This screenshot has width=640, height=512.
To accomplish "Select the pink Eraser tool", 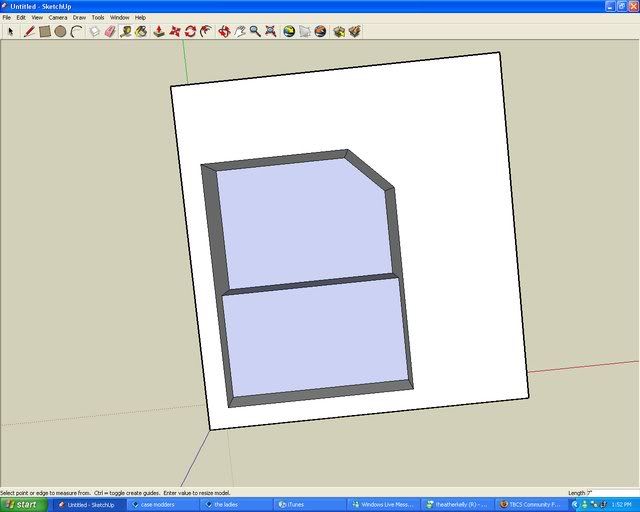I will (110, 31).
